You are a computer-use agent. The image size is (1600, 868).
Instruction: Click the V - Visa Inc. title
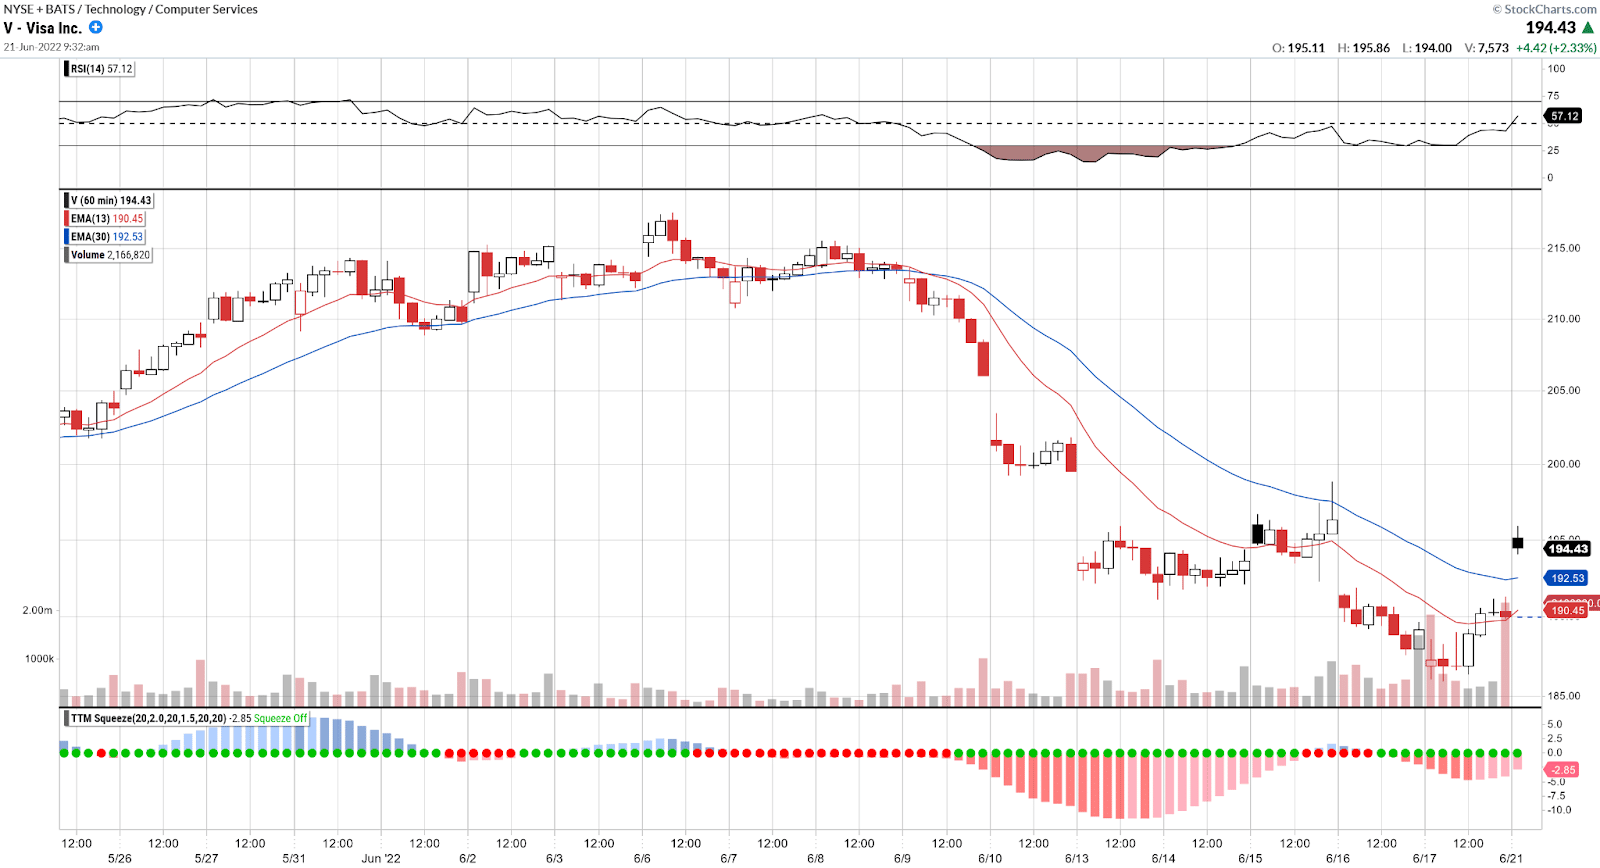click(x=43, y=28)
